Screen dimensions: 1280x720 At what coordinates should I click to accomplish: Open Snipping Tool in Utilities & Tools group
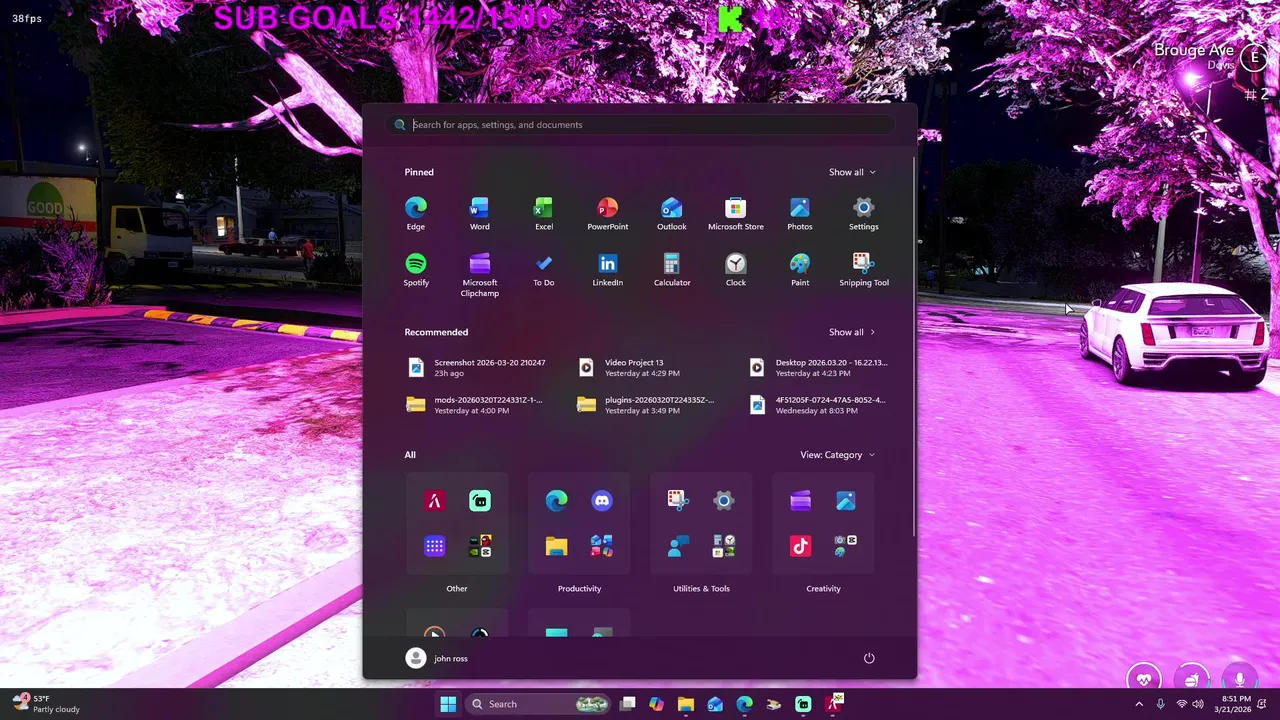tap(678, 501)
